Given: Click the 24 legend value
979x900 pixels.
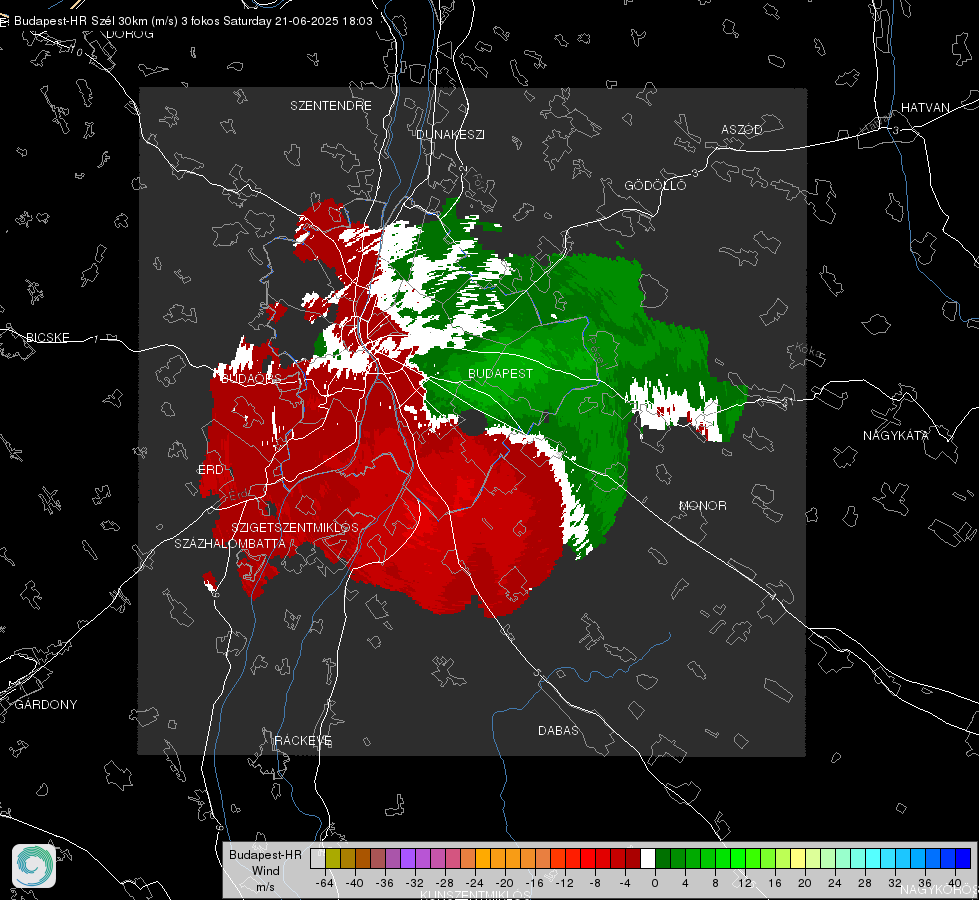Looking at the screenshot, I should pos(835,883).
